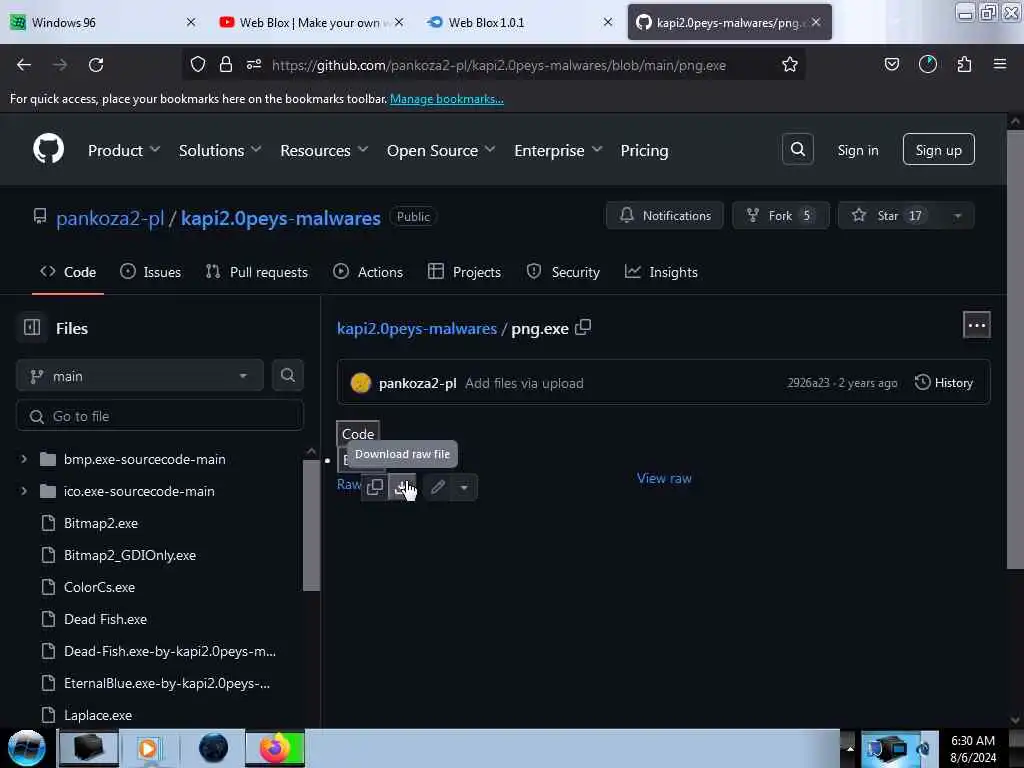Expand the bmp.exe-sourcecode-main folder
This screenshot has width=1024, height=768.
click(24, 459)
